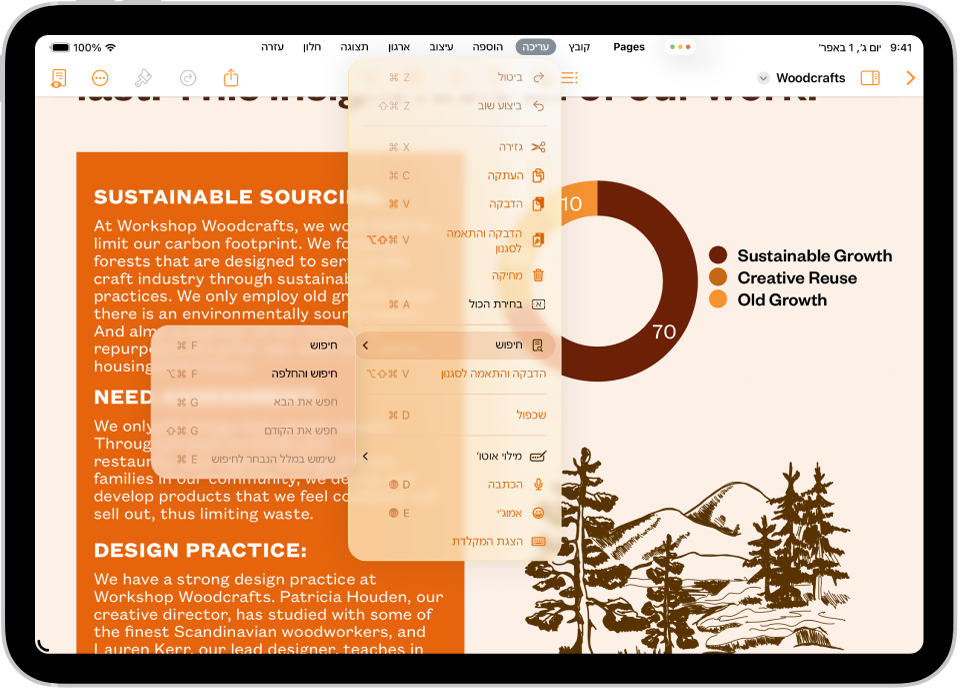Click the Creative Reuse legend color dot
960x689 pixels.
[718, 277]
